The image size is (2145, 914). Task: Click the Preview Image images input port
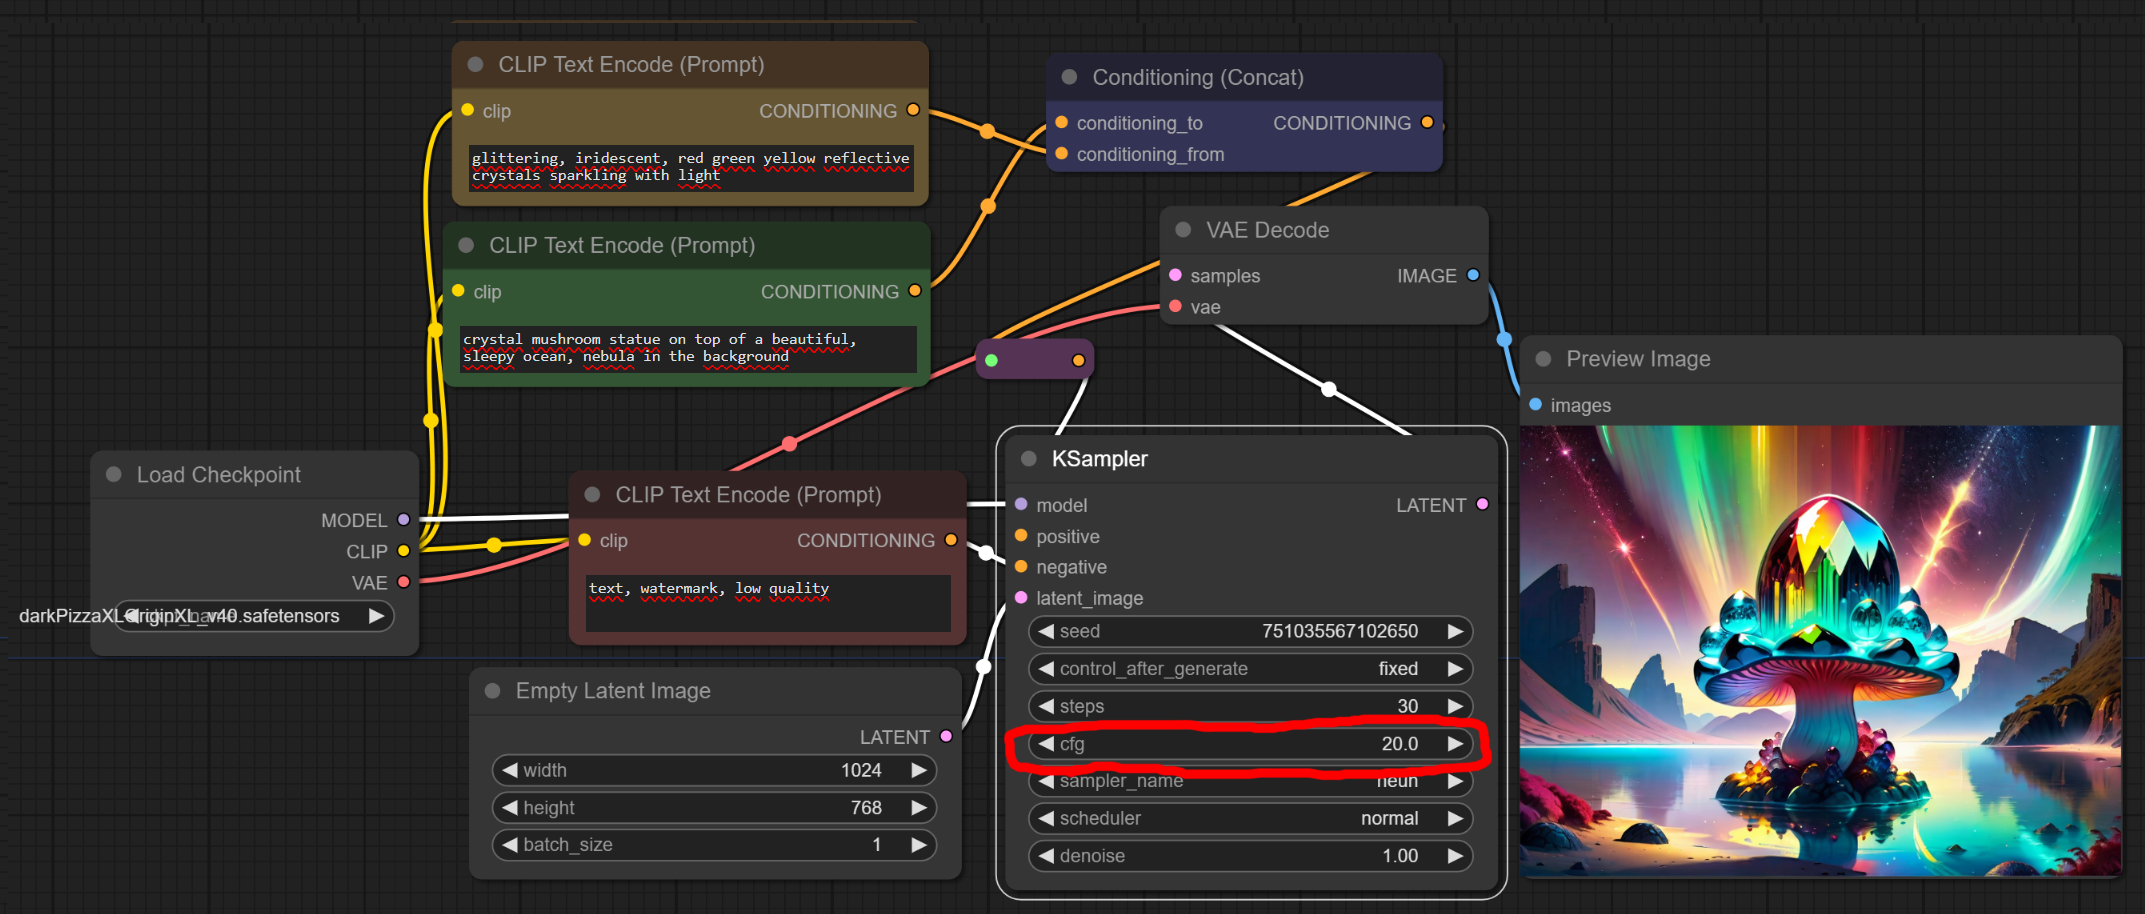click(x=1536, y=405)
